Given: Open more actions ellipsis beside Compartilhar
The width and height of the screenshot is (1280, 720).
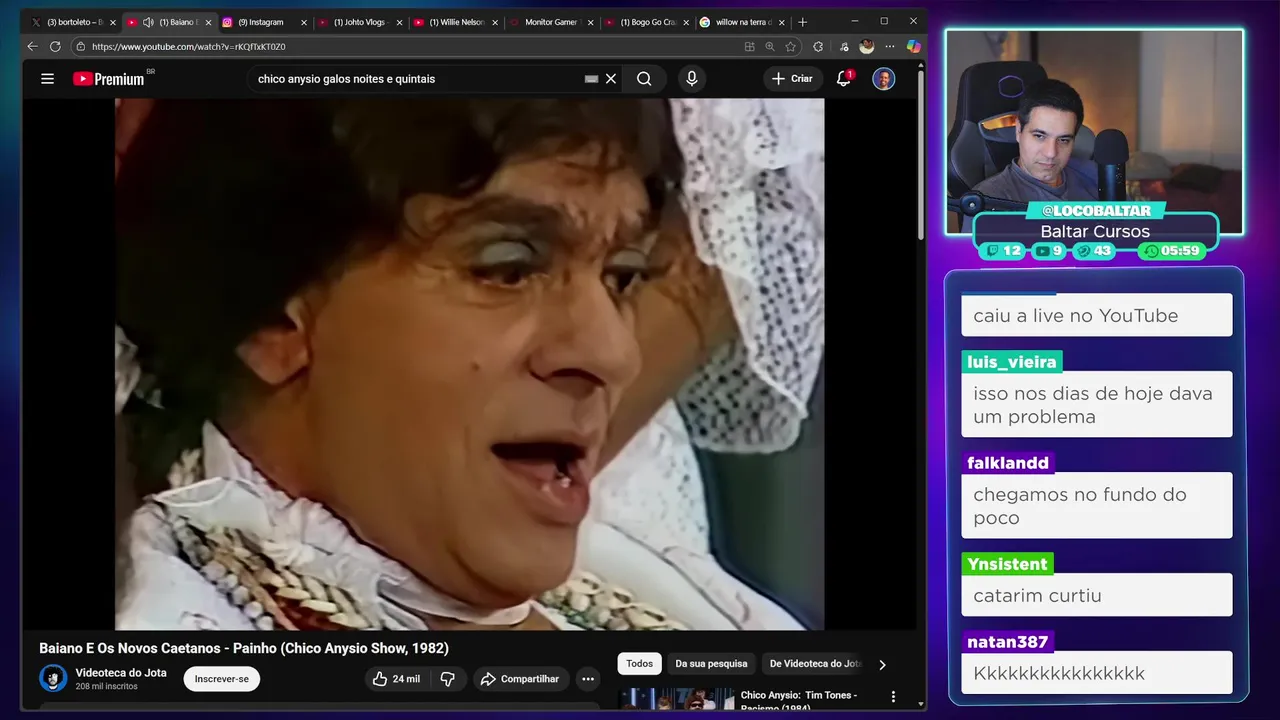Looking at the screenshot, I should (588, 679).
